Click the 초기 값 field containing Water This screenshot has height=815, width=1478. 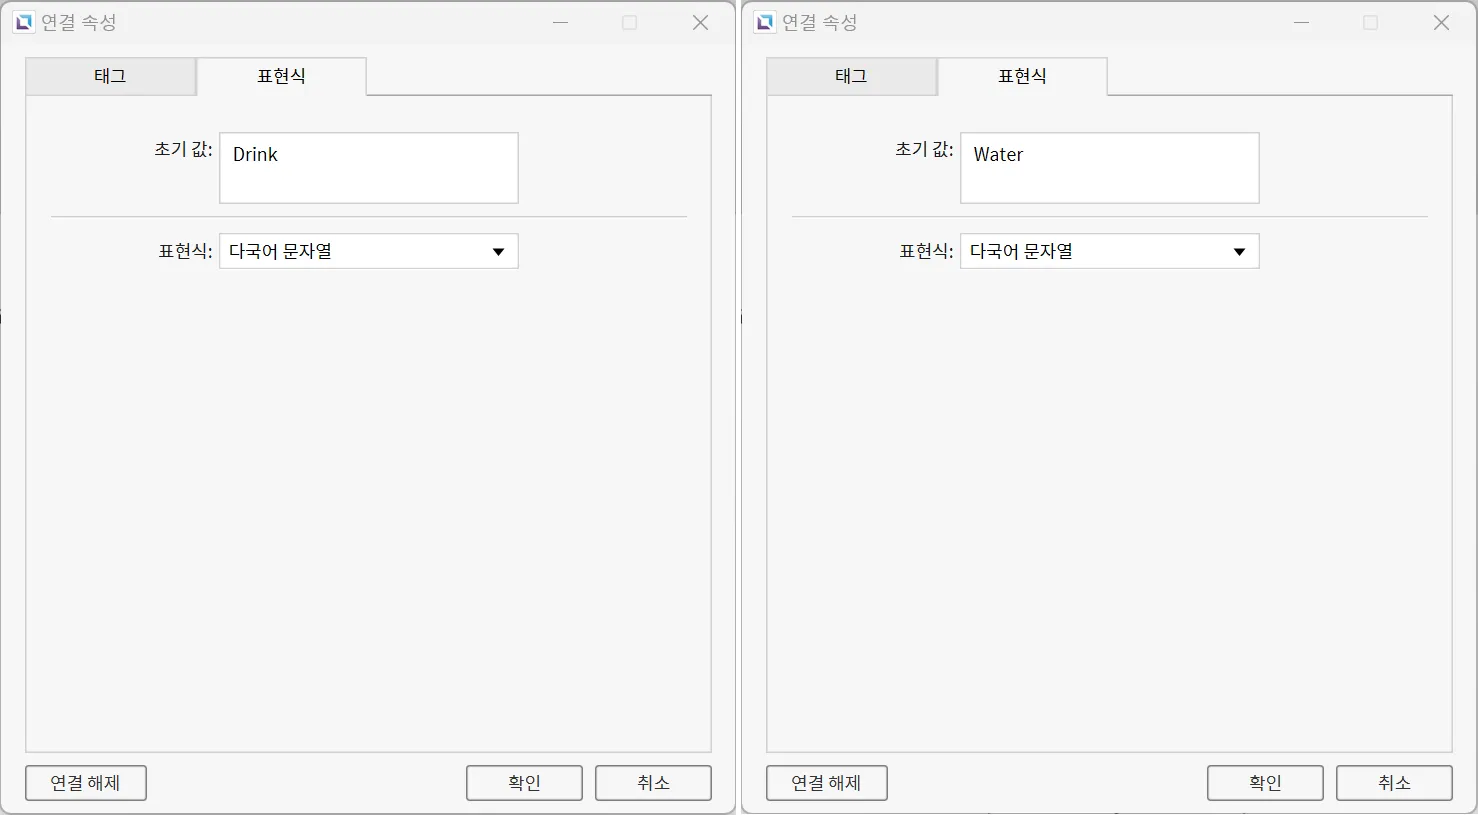(1109, 168)
